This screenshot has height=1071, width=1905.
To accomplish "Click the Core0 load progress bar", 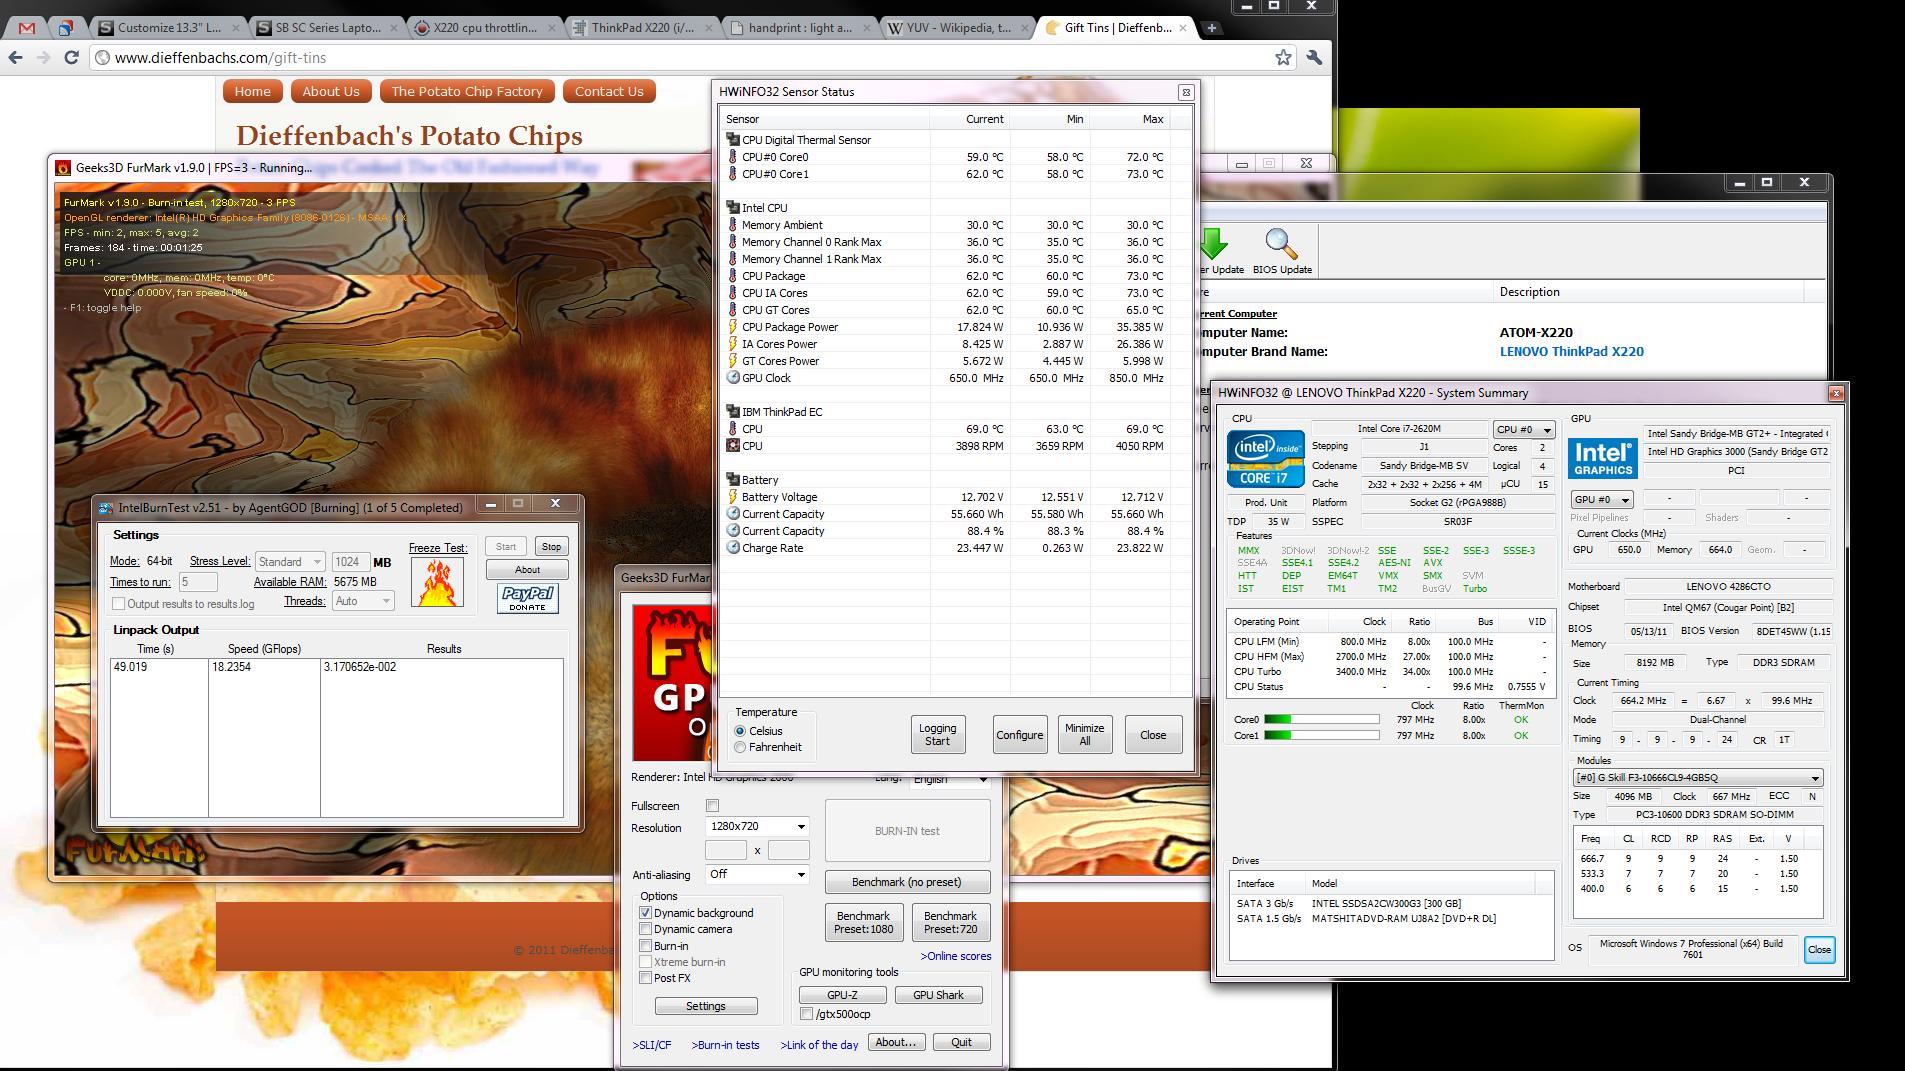I will coord(1321,719).
